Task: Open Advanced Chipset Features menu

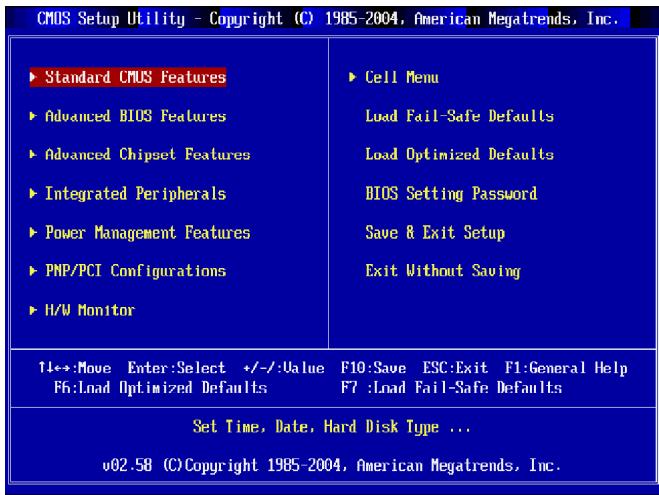Action: pos(148,155)
